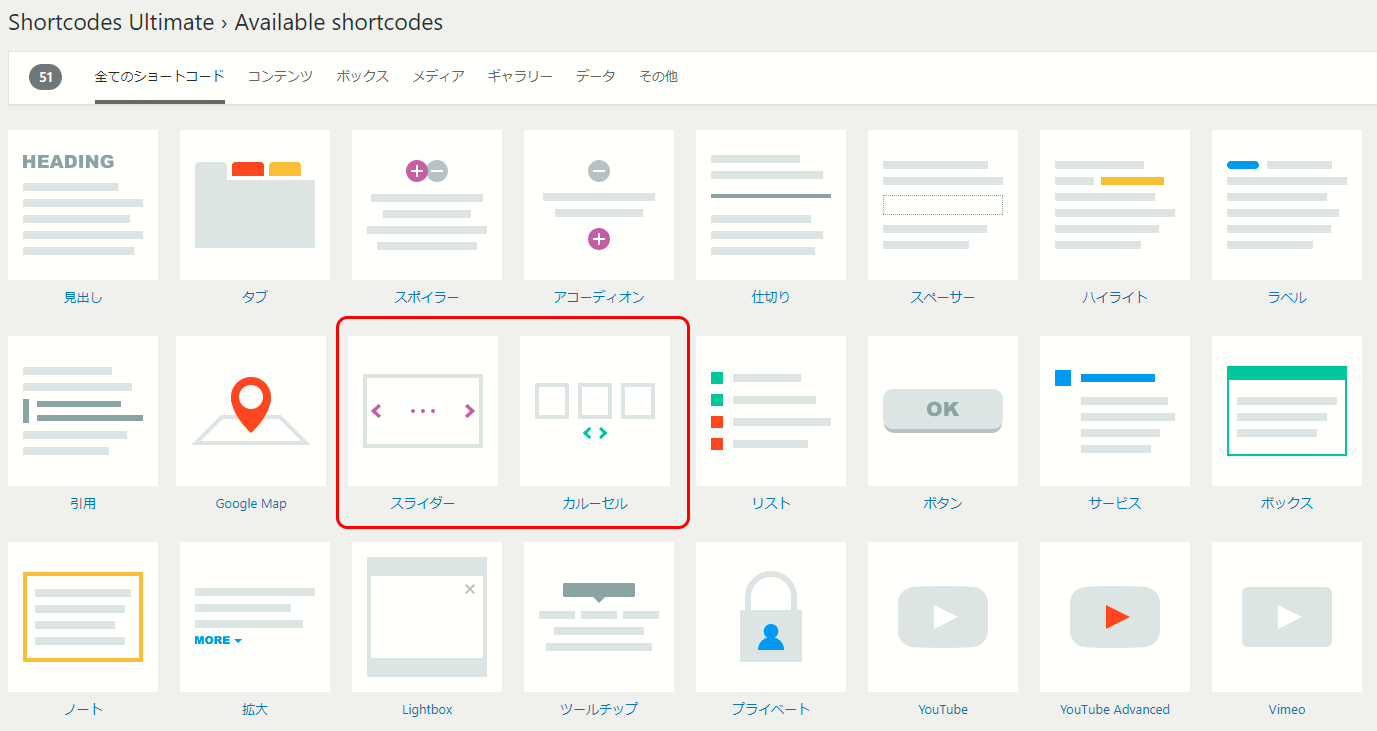Click the アコーディオン text link

599,297
